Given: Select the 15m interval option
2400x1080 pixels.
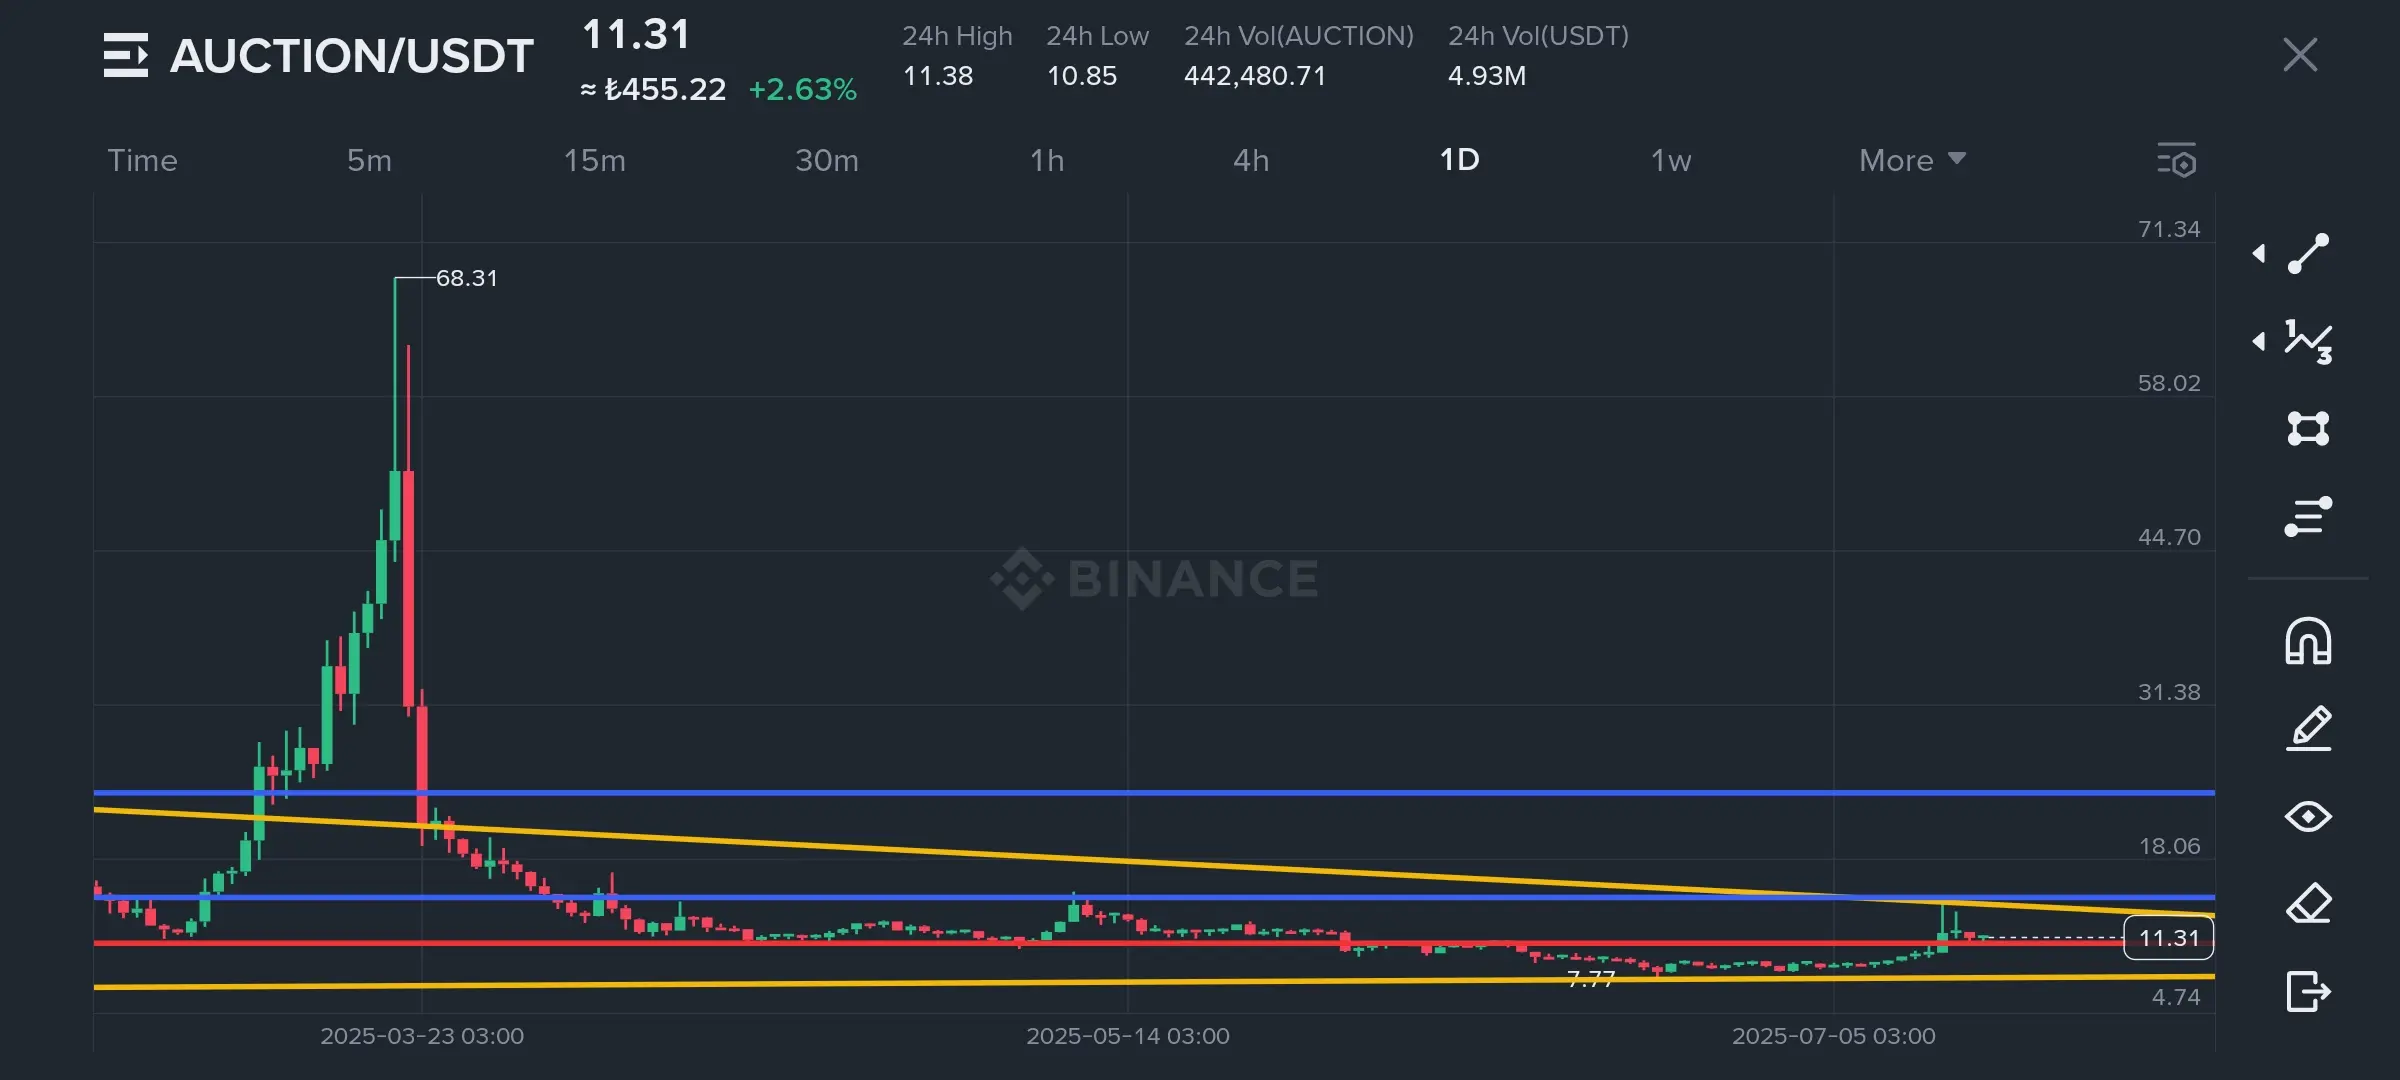Looking at the screenshot, I should point(594,160).
